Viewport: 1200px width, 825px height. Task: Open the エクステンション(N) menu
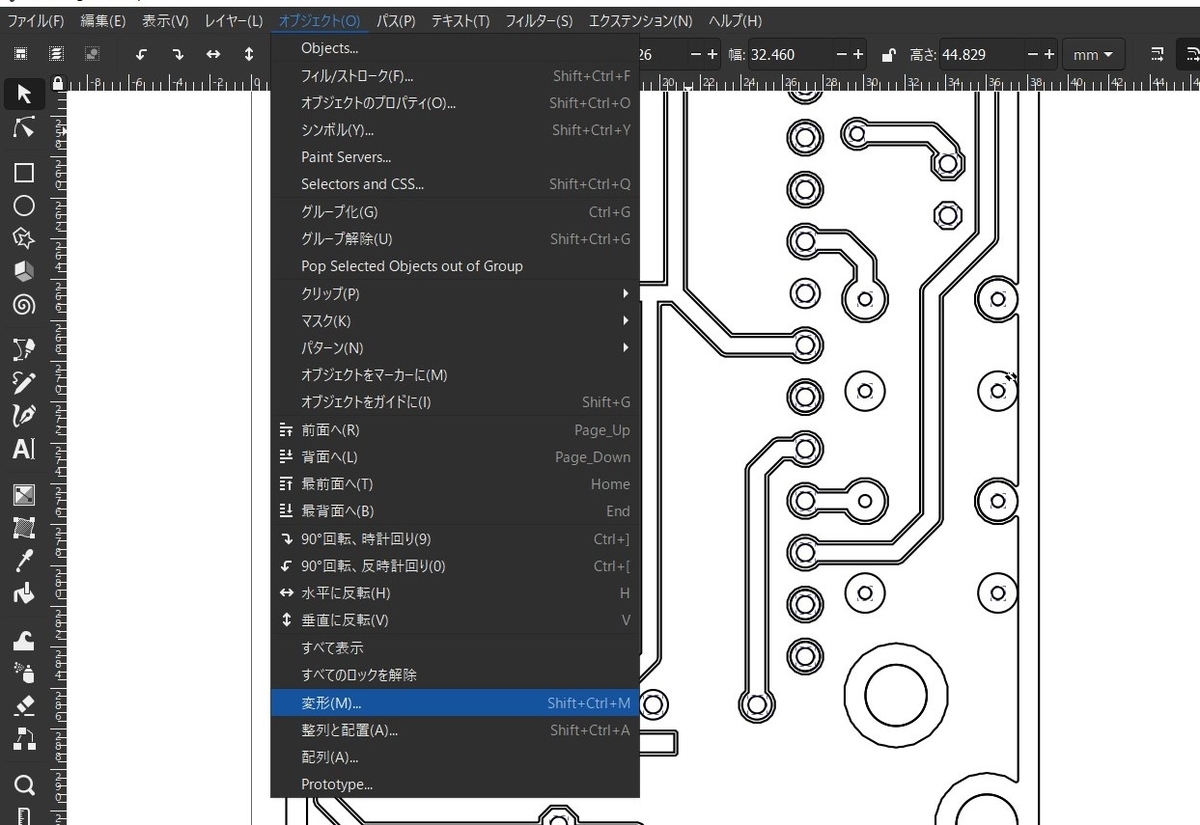coord(640,20)
